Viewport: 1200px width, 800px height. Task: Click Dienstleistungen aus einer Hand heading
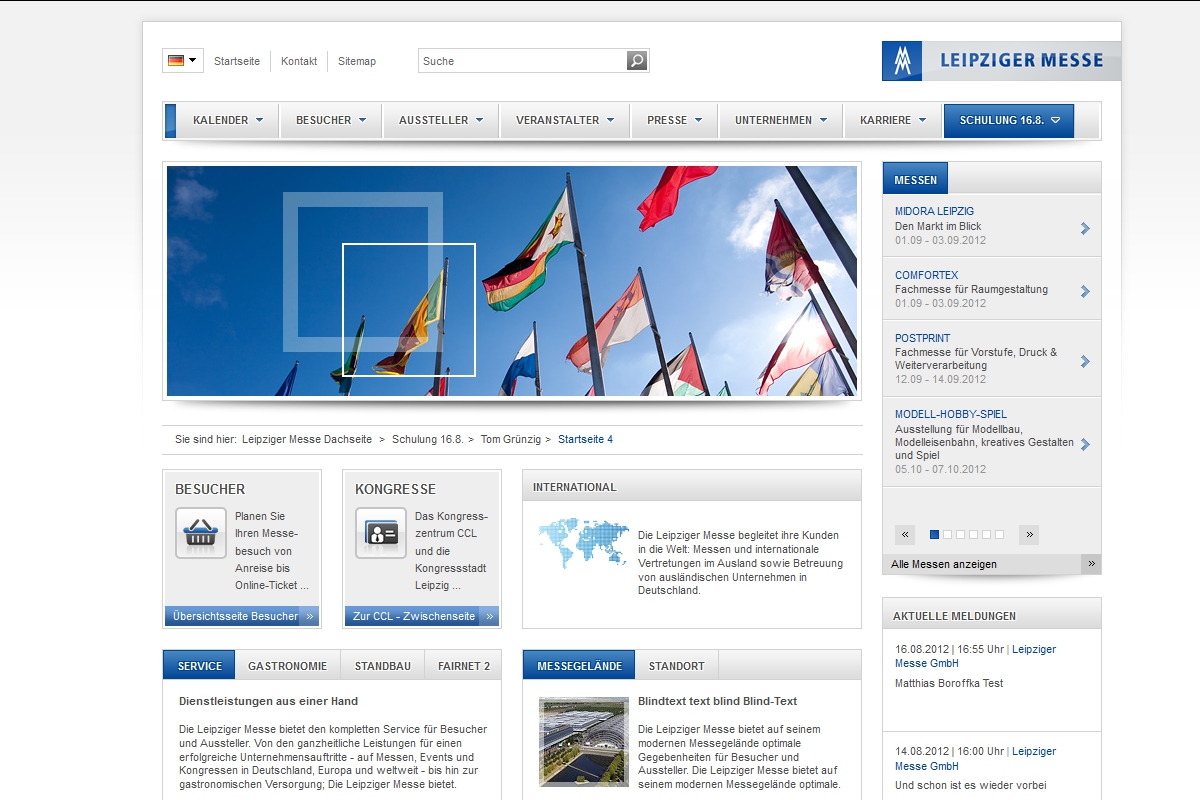(268, 701)
